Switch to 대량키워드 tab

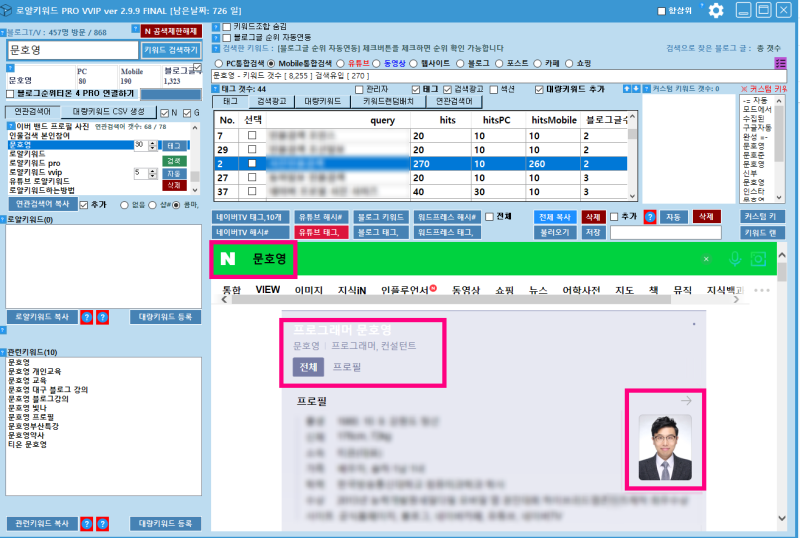pos(322,101)
